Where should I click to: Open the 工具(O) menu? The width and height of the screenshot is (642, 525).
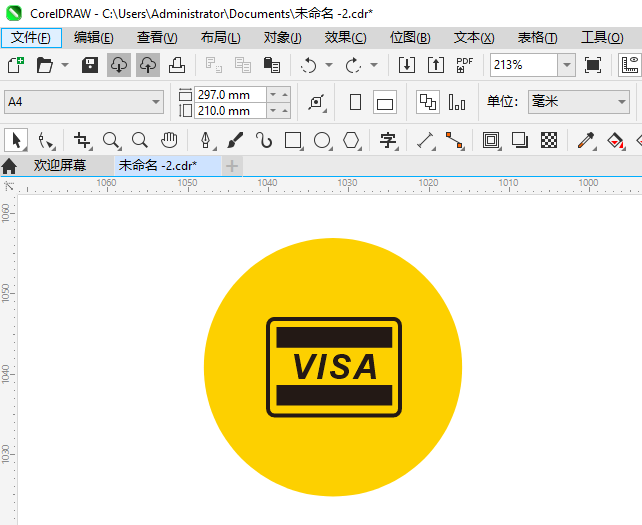(602, 38)
